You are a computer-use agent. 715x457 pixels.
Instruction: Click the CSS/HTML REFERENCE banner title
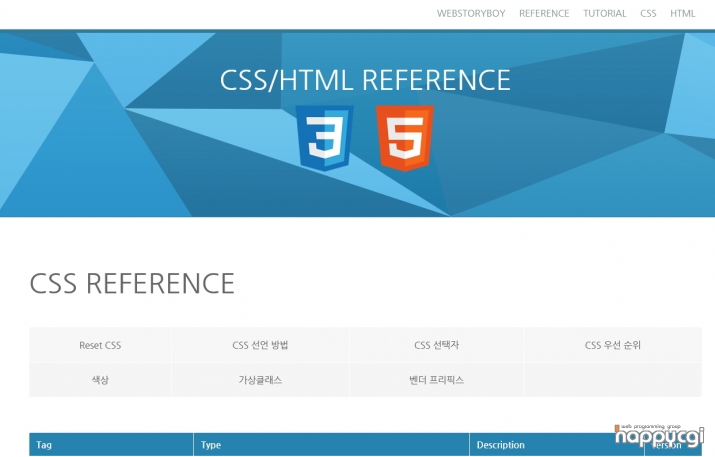(x=365, y=80)
